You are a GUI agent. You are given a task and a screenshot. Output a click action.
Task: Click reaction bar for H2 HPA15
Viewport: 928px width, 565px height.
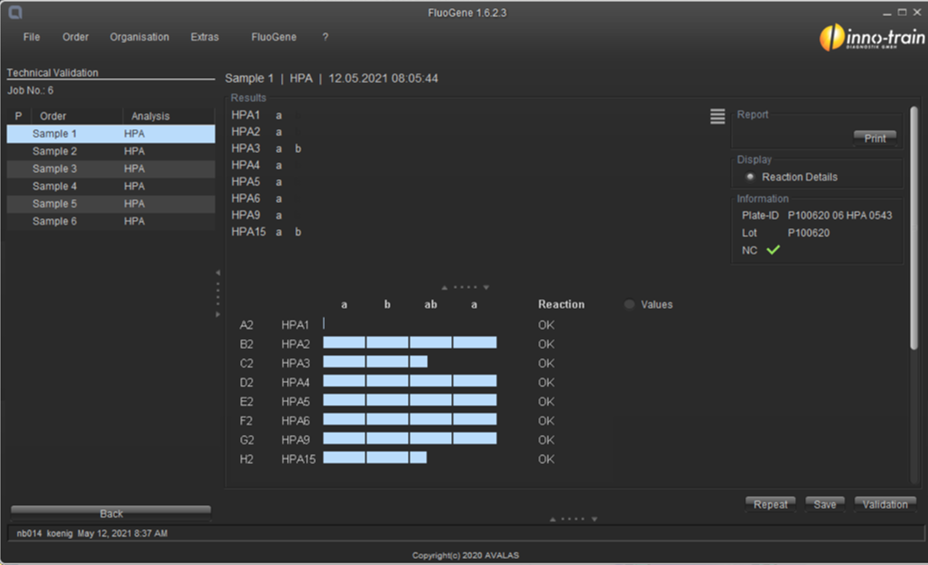(x=375, y=457)
